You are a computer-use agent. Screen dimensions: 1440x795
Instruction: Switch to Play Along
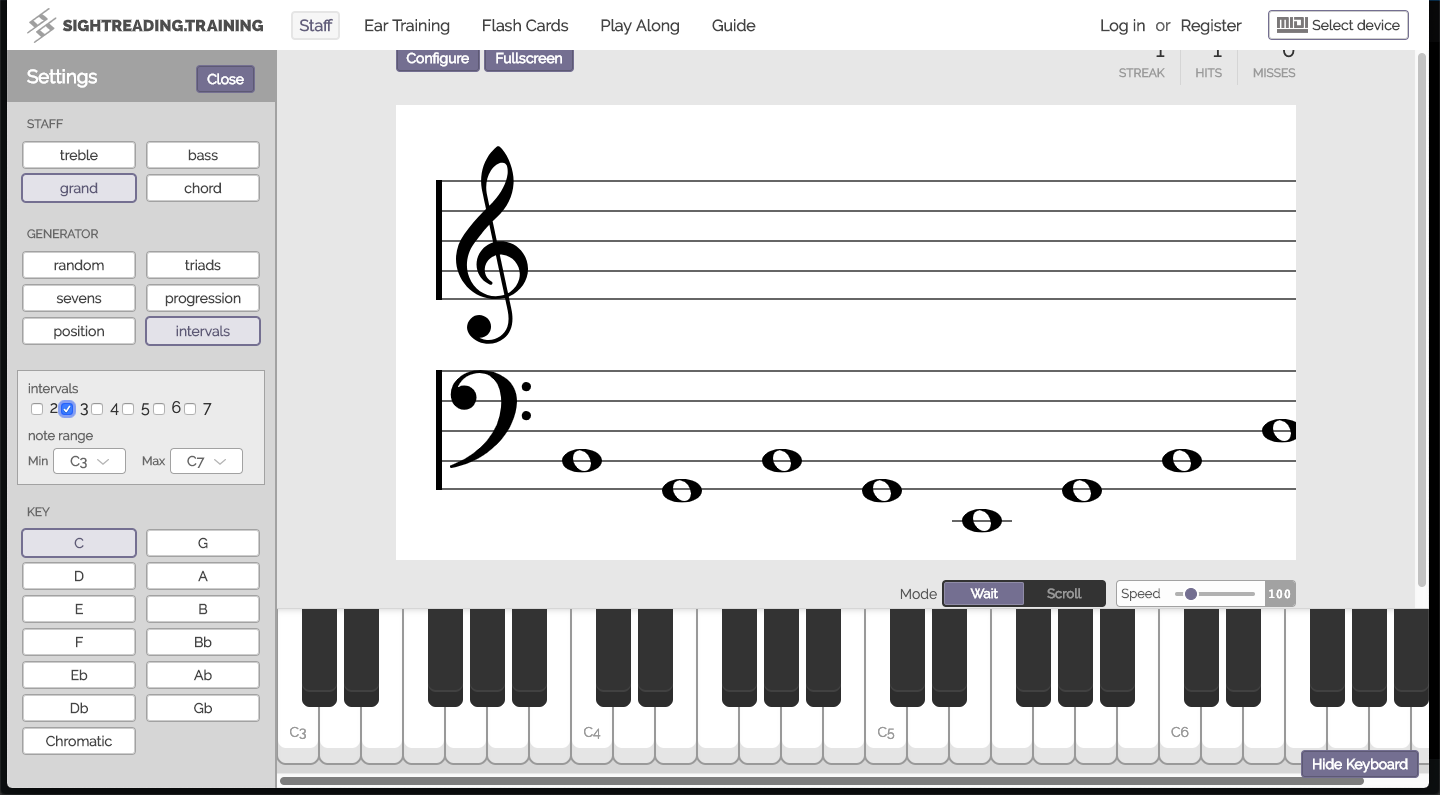(640, 25)
